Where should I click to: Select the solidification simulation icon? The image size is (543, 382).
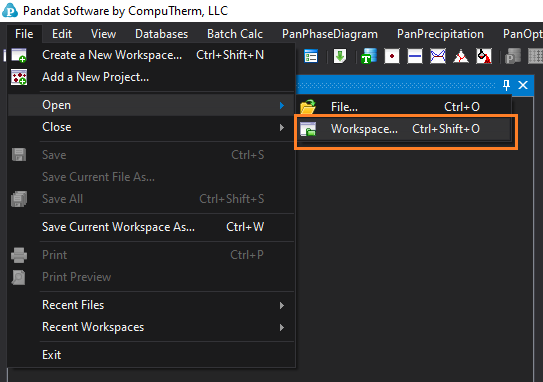click(x=484, y=56)
